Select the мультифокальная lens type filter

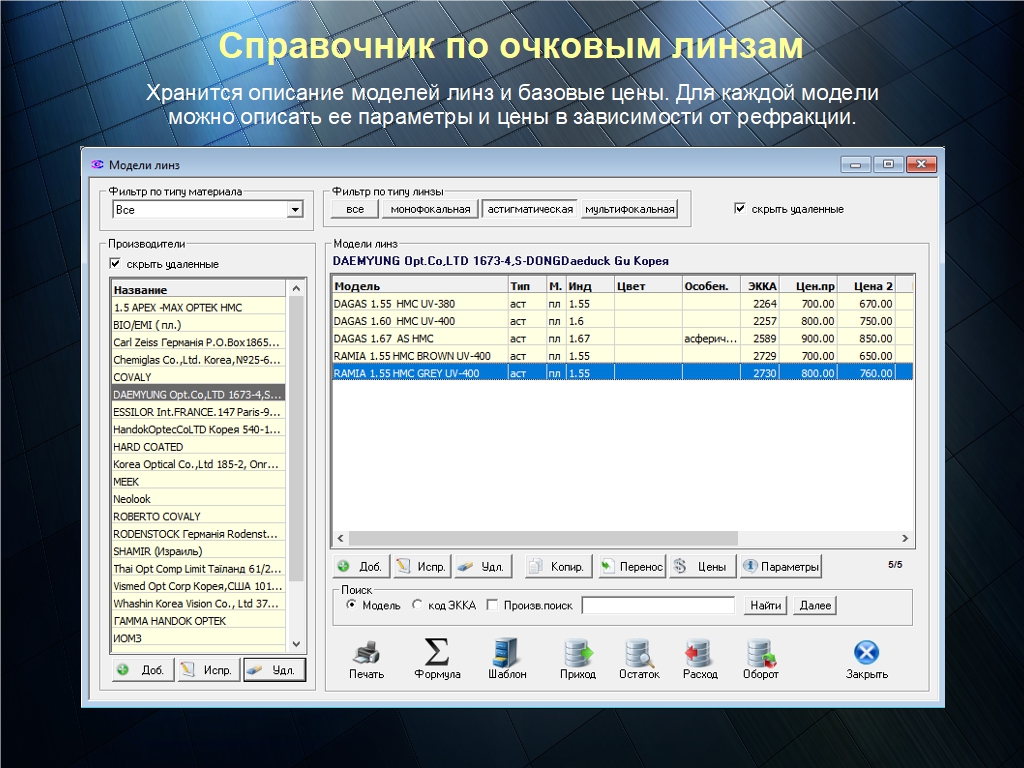tap(630, 209)
